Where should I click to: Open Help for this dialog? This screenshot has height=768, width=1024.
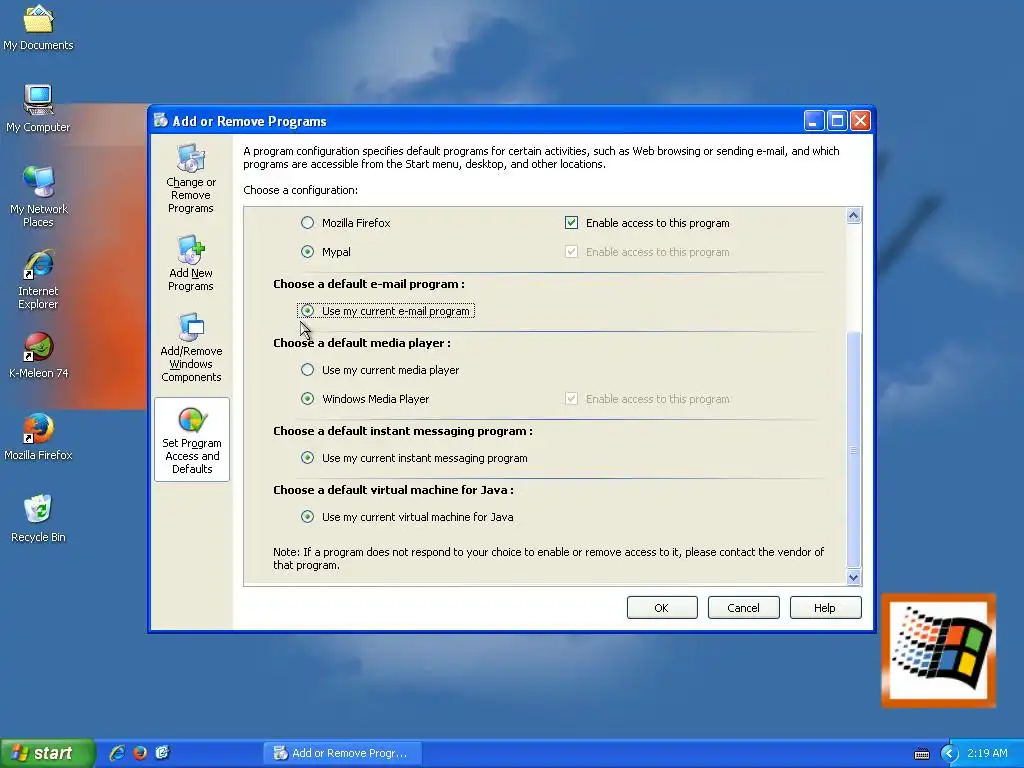pyautogui.click(x=825, y=608)
